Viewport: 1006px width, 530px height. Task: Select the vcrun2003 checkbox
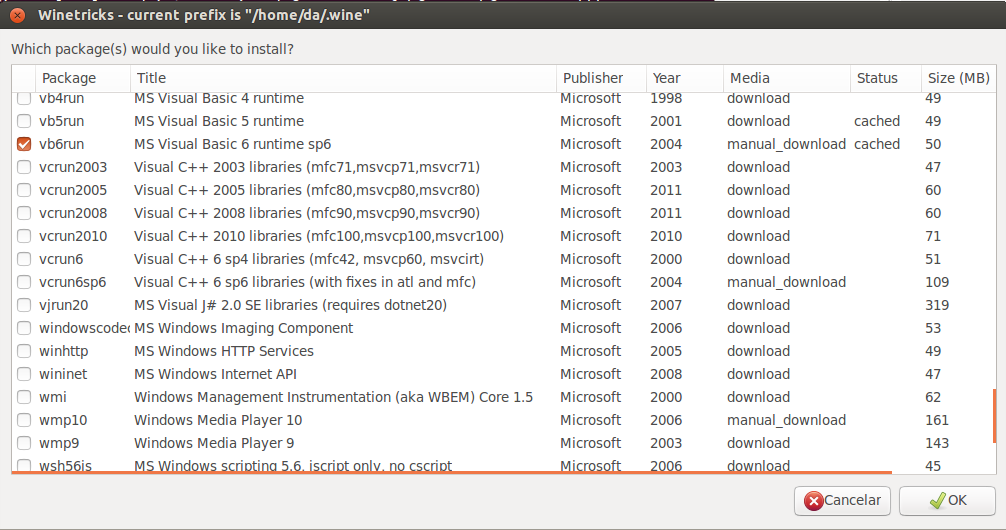[24, 167]
